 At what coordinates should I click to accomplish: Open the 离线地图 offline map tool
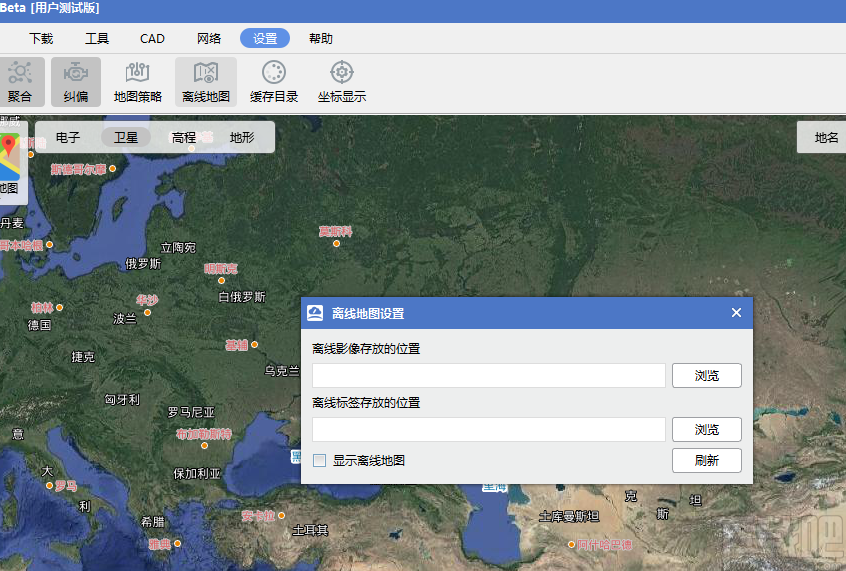206,81
